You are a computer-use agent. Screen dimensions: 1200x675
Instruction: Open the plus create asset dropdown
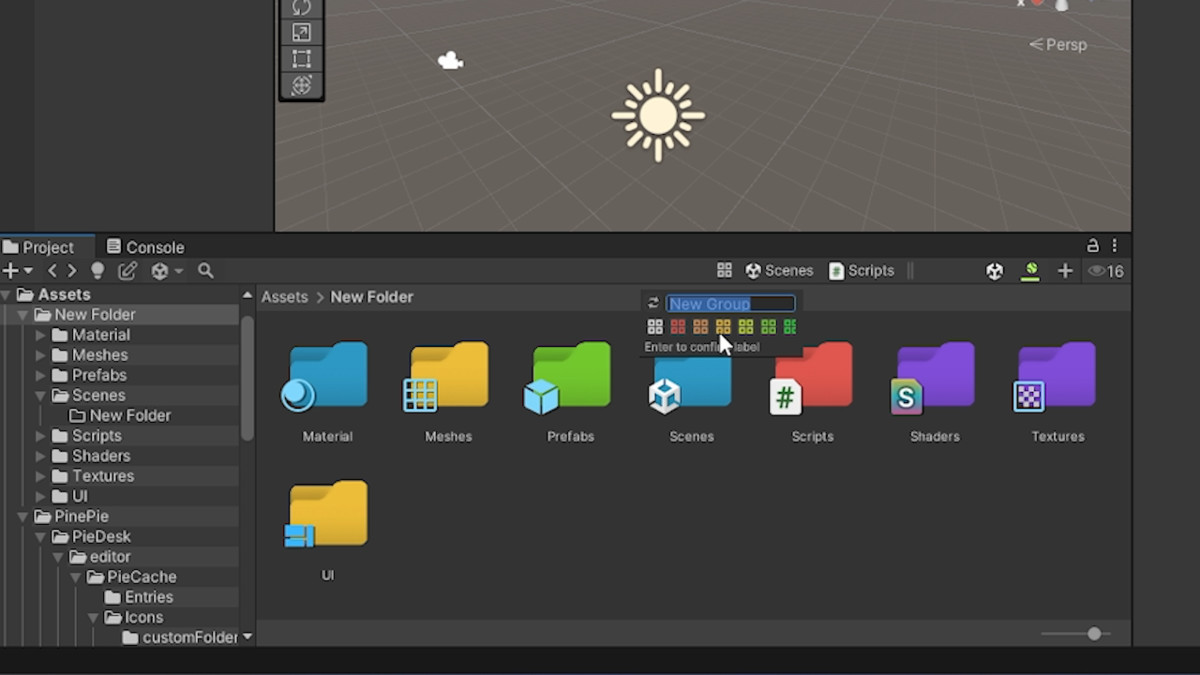pos(17,271)
